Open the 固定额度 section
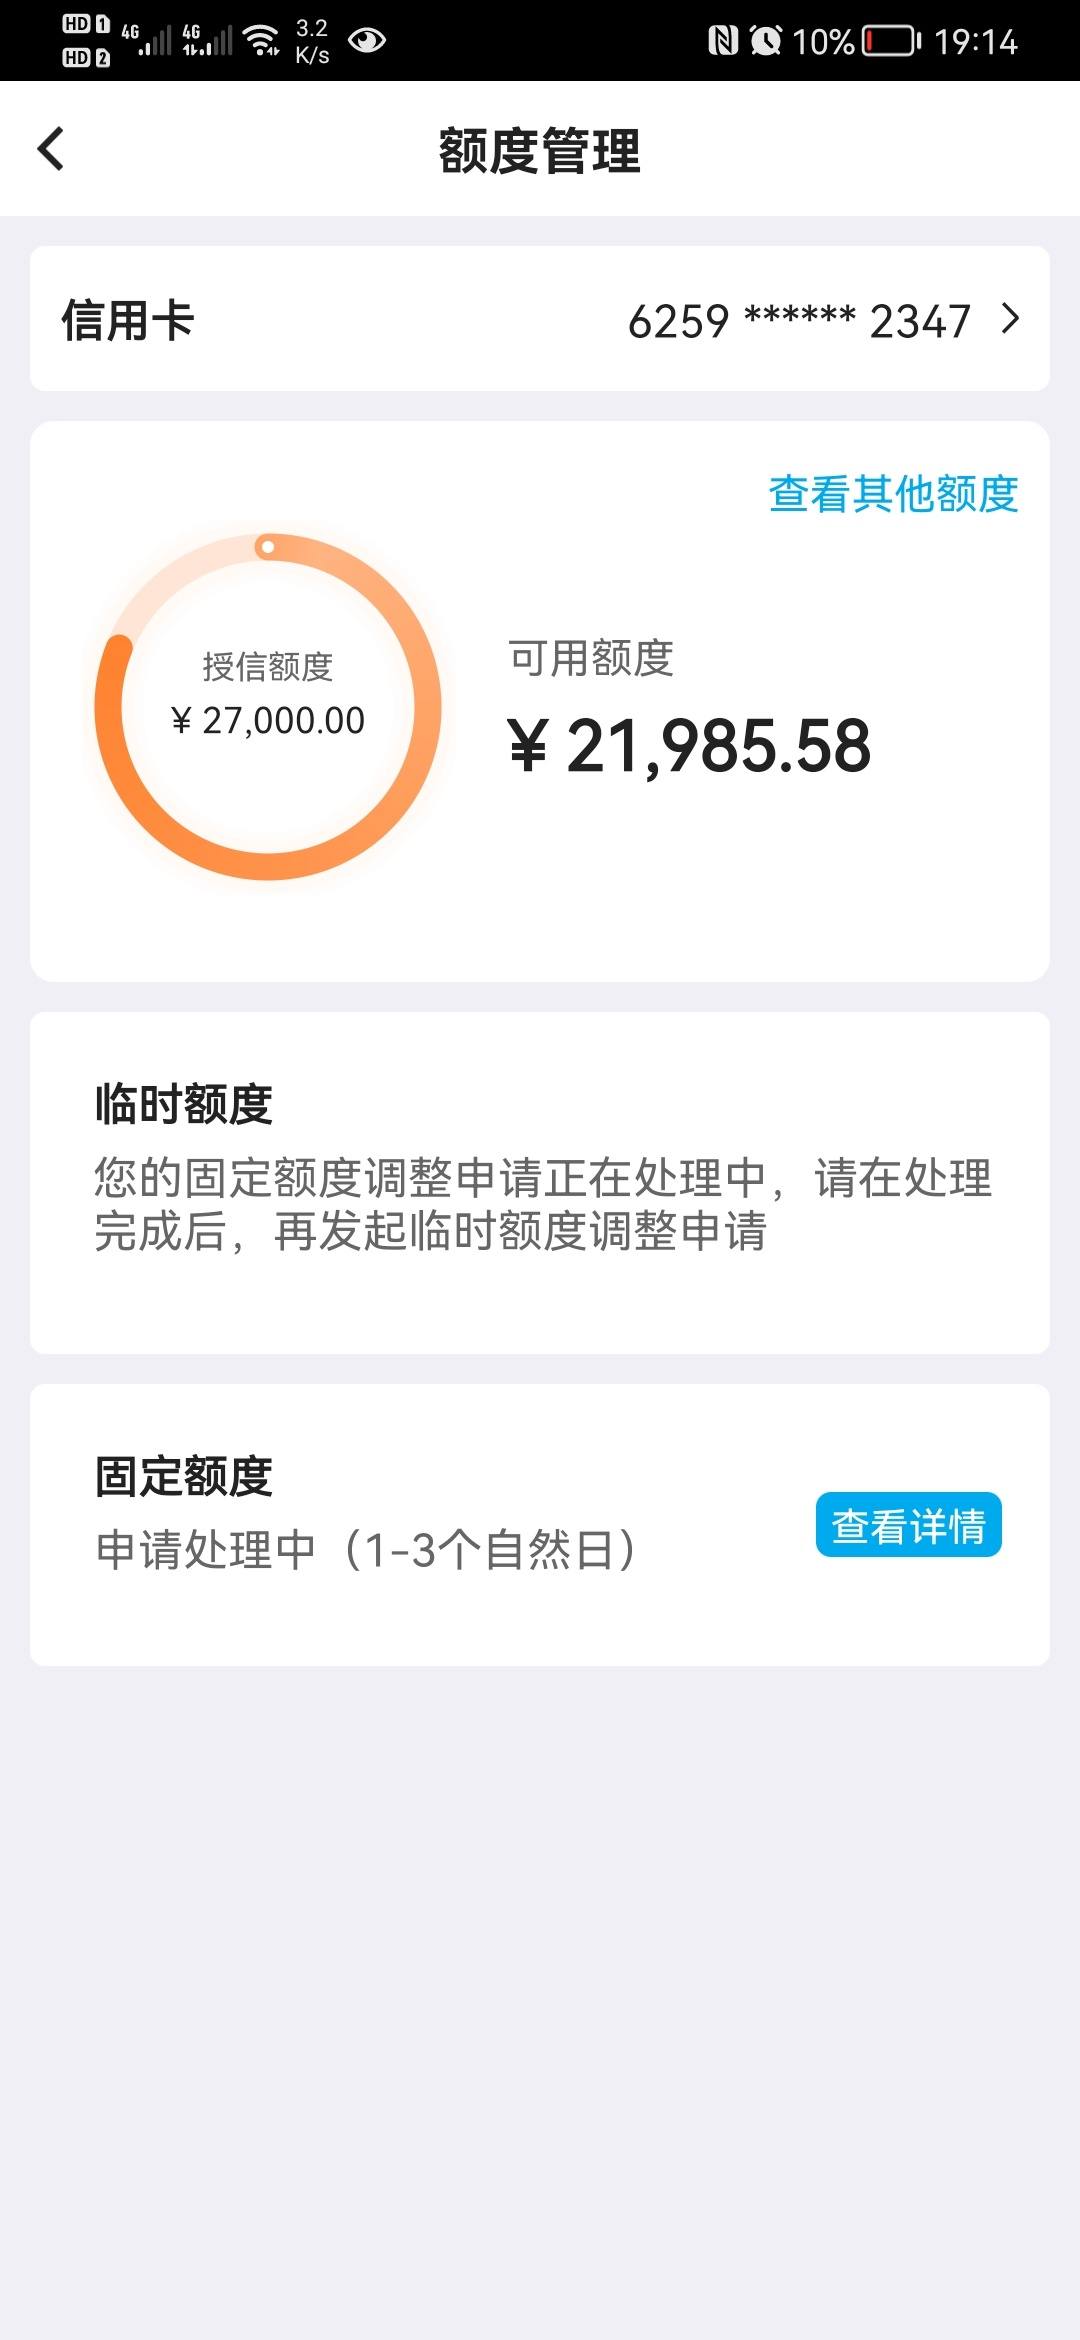The height and width of the screenshot is (2340, 1080). tap(540, 1525)
